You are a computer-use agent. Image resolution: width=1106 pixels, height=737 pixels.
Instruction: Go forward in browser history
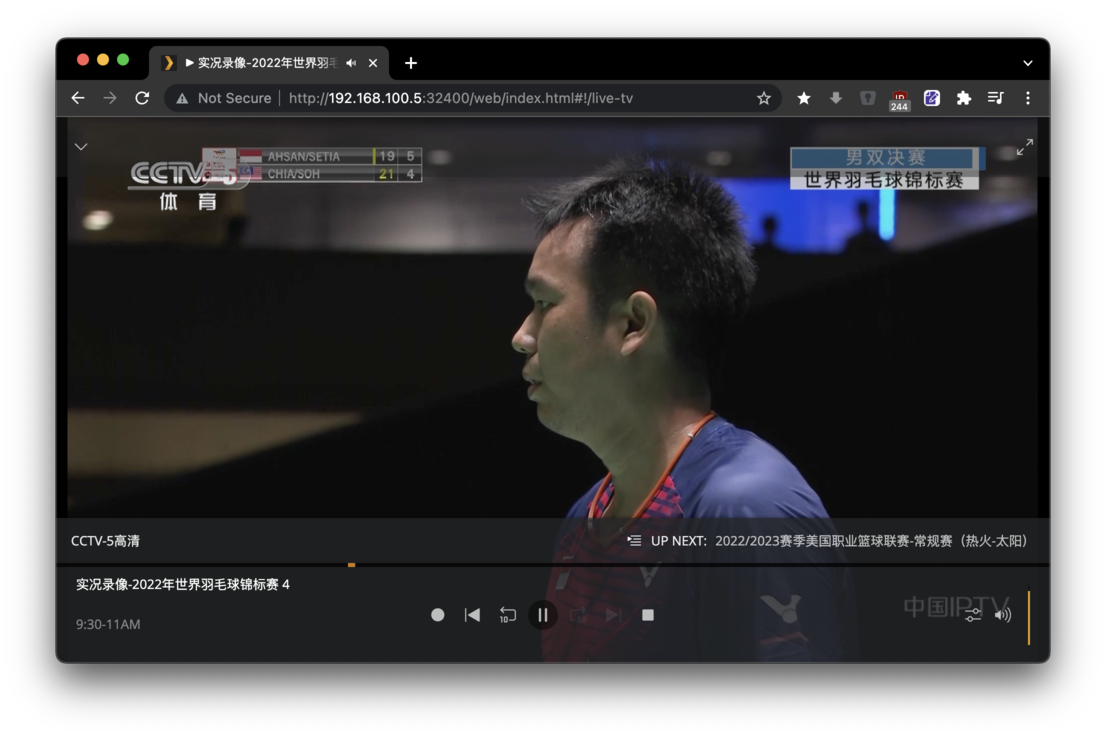(x=109, y=98)
